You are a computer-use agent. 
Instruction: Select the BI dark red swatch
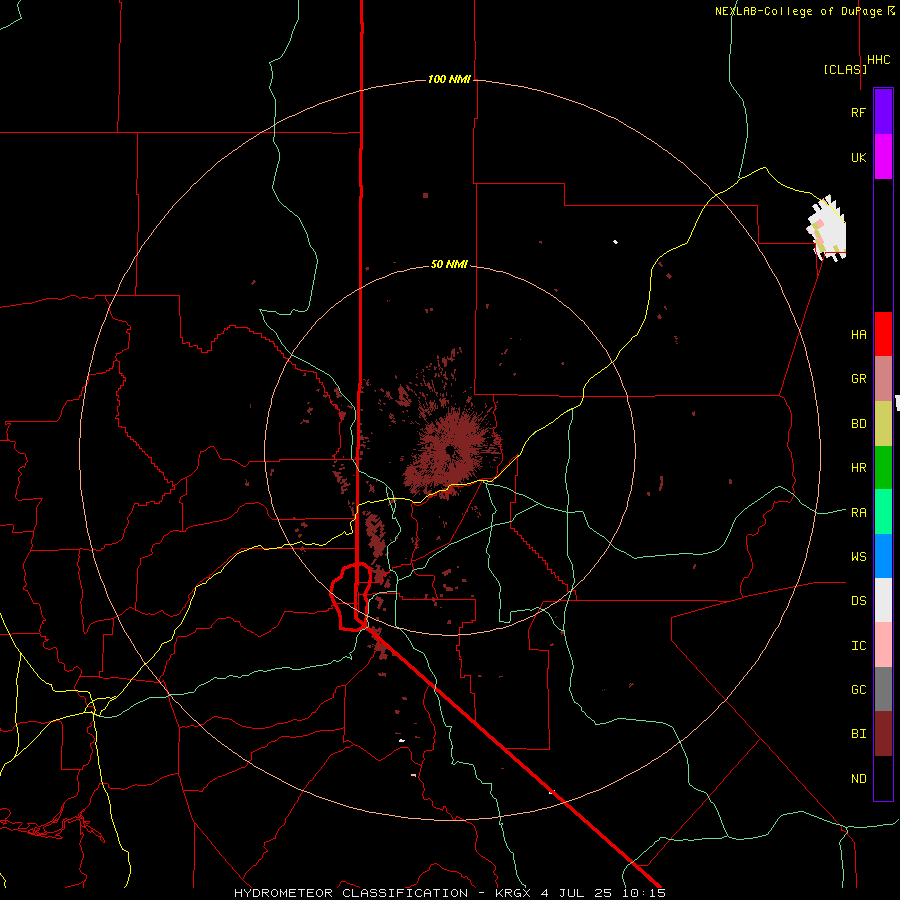pyautogui.click(x=883, y=734)
